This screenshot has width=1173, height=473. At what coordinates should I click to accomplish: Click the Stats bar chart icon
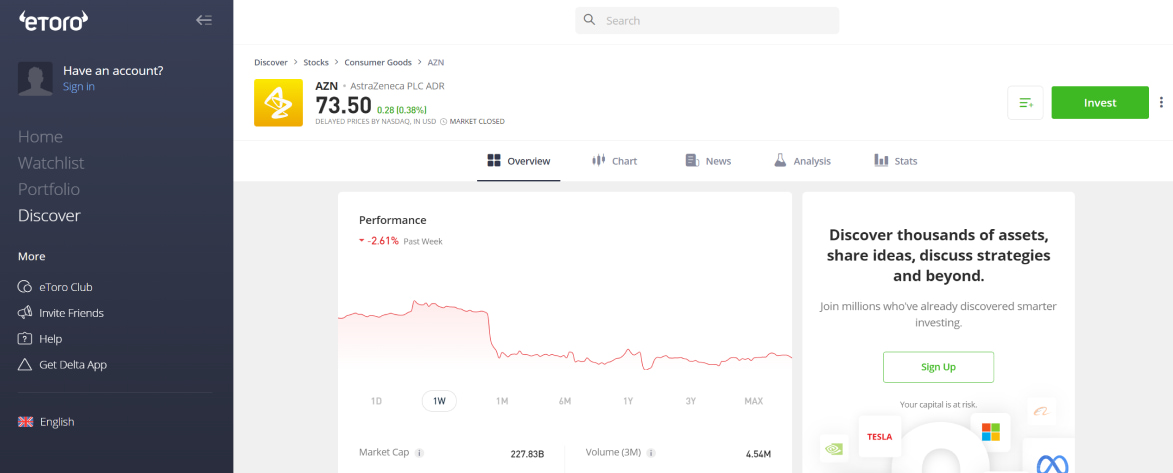click(x=881, y=160)
